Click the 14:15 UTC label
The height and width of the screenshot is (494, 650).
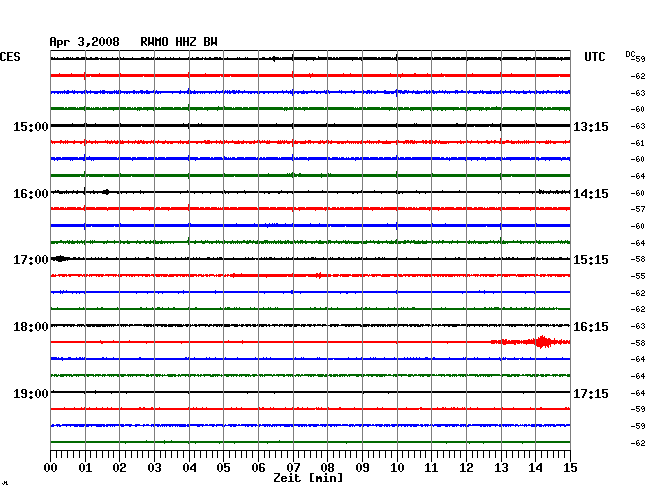[x=591, y=194]
